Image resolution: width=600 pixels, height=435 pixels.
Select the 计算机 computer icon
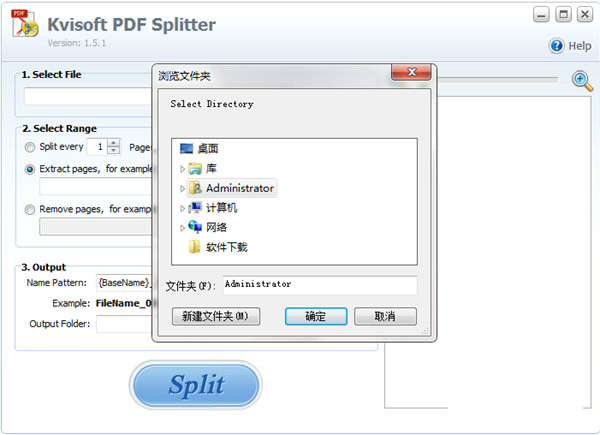point(195,208)
